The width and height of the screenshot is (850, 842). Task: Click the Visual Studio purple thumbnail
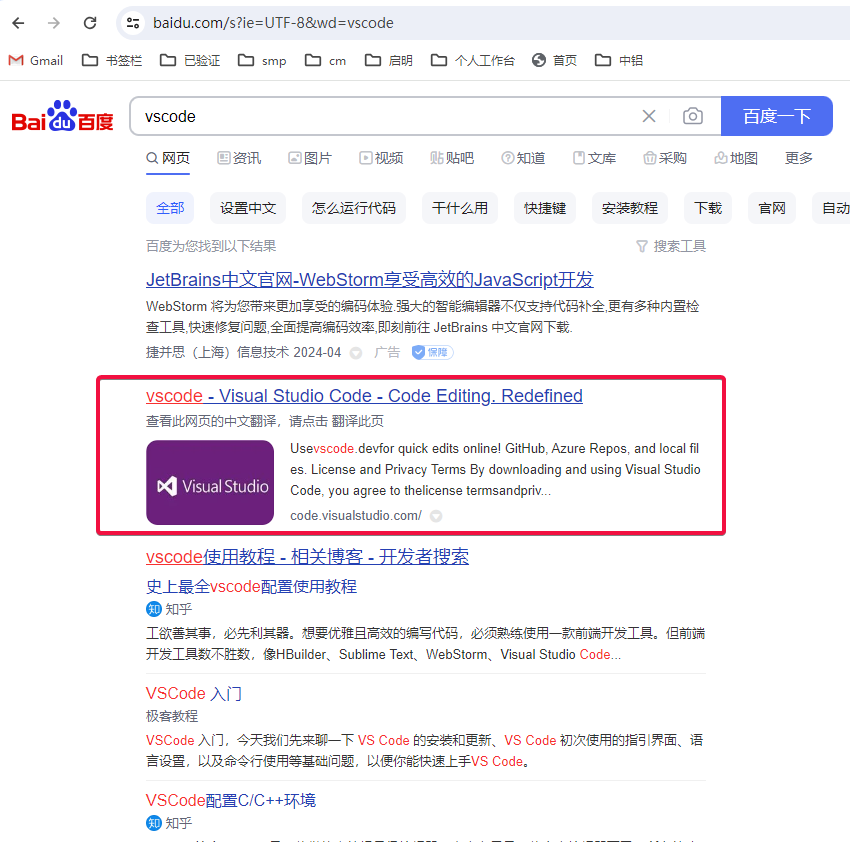[210, 483]
